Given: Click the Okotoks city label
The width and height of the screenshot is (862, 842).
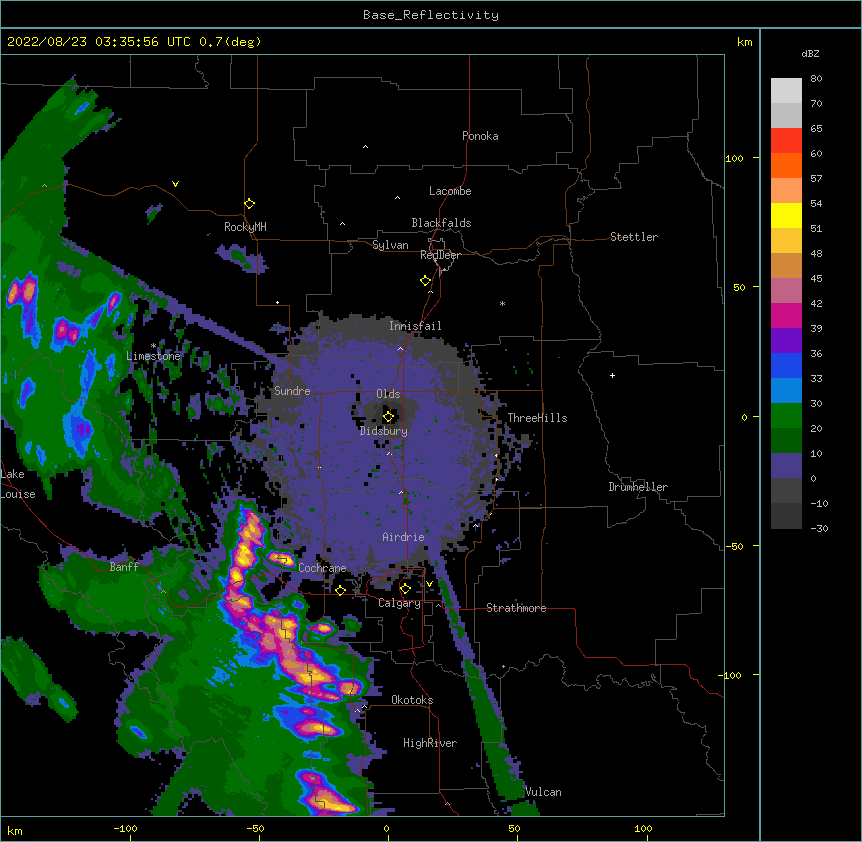Looking at the screenshot, I should [x=412, y=700].
